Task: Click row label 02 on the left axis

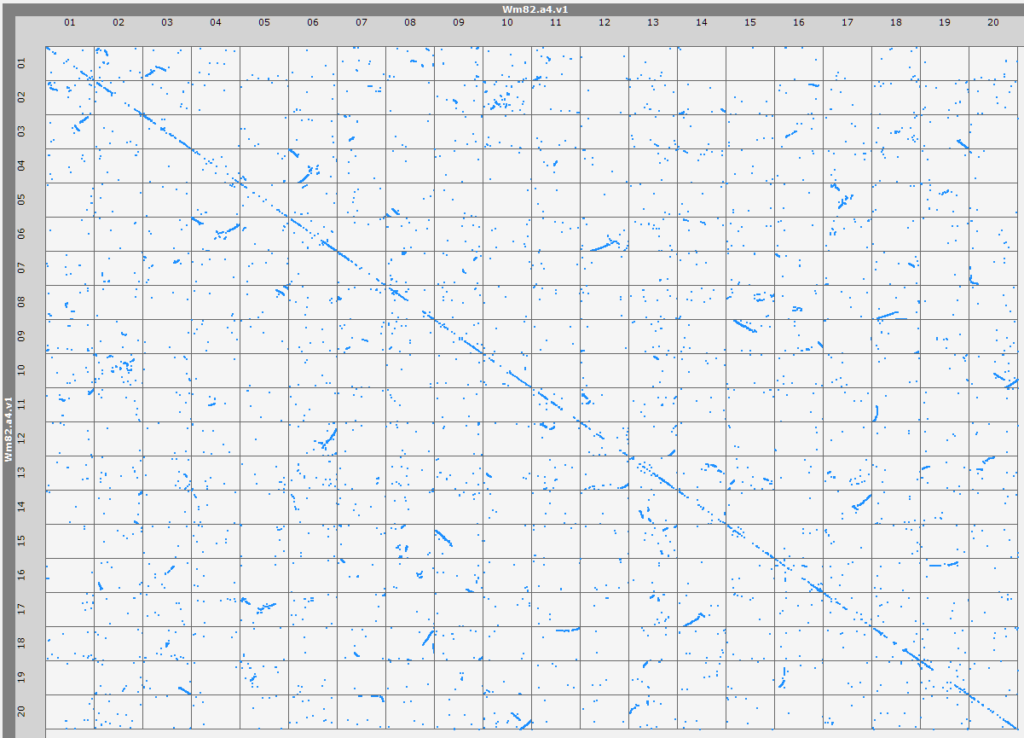Action: pyautogui.click(x=22, y=97)
